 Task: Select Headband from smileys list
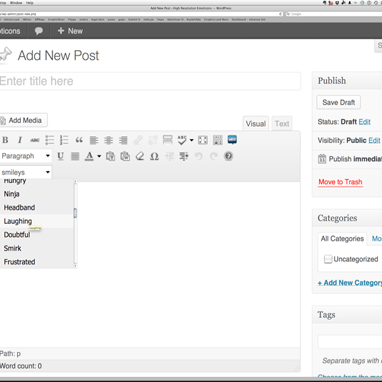point(37,208)
